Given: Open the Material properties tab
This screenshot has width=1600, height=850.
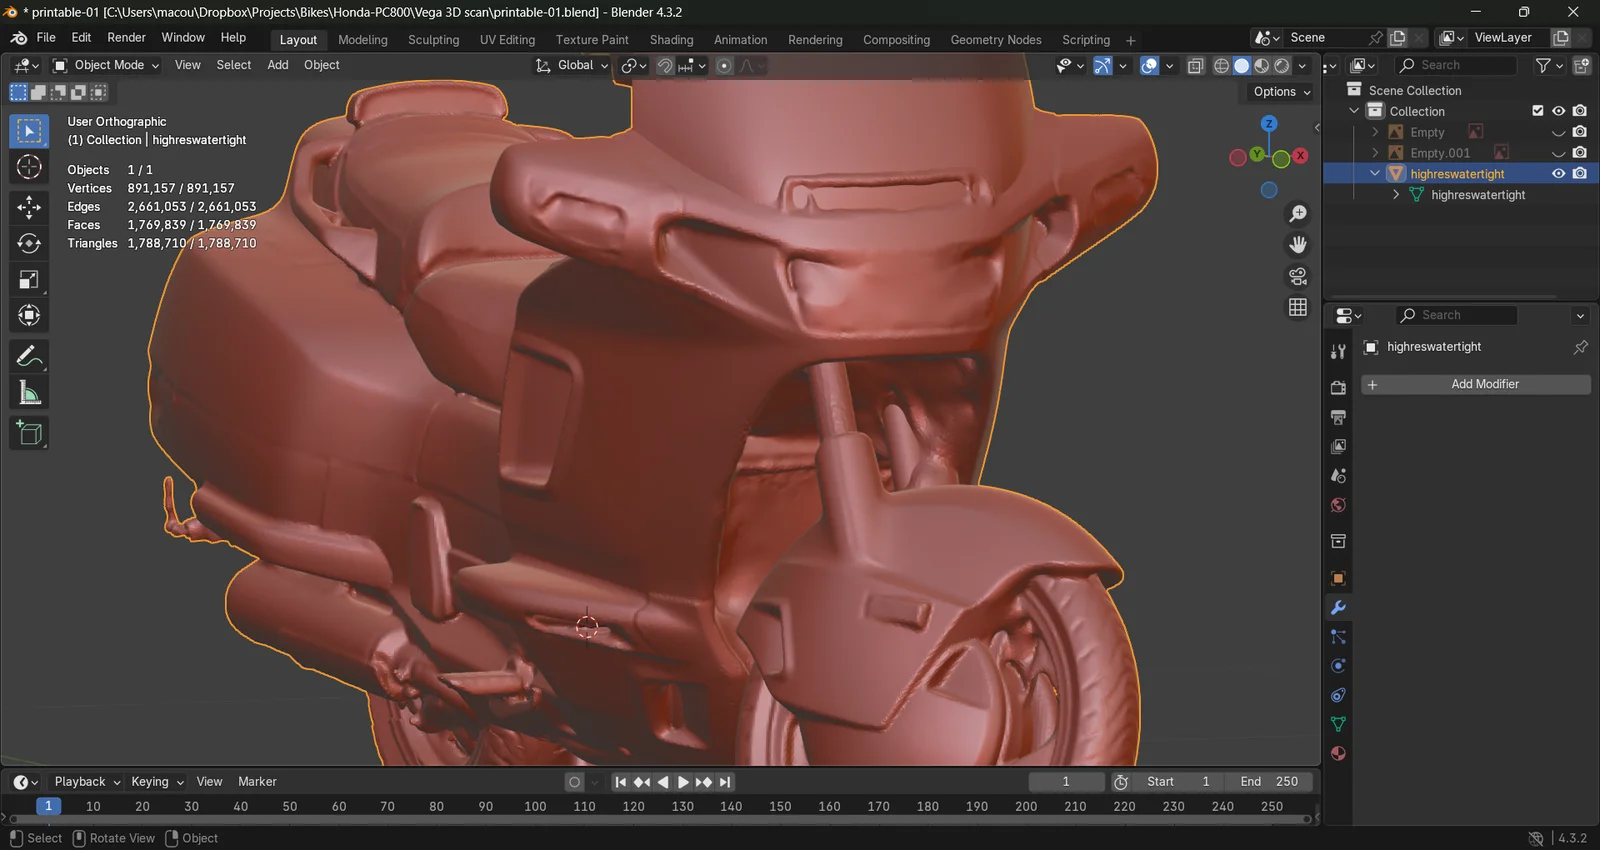Looking at the screenshot, I should pyautogui.click(x=1338, y=753).
